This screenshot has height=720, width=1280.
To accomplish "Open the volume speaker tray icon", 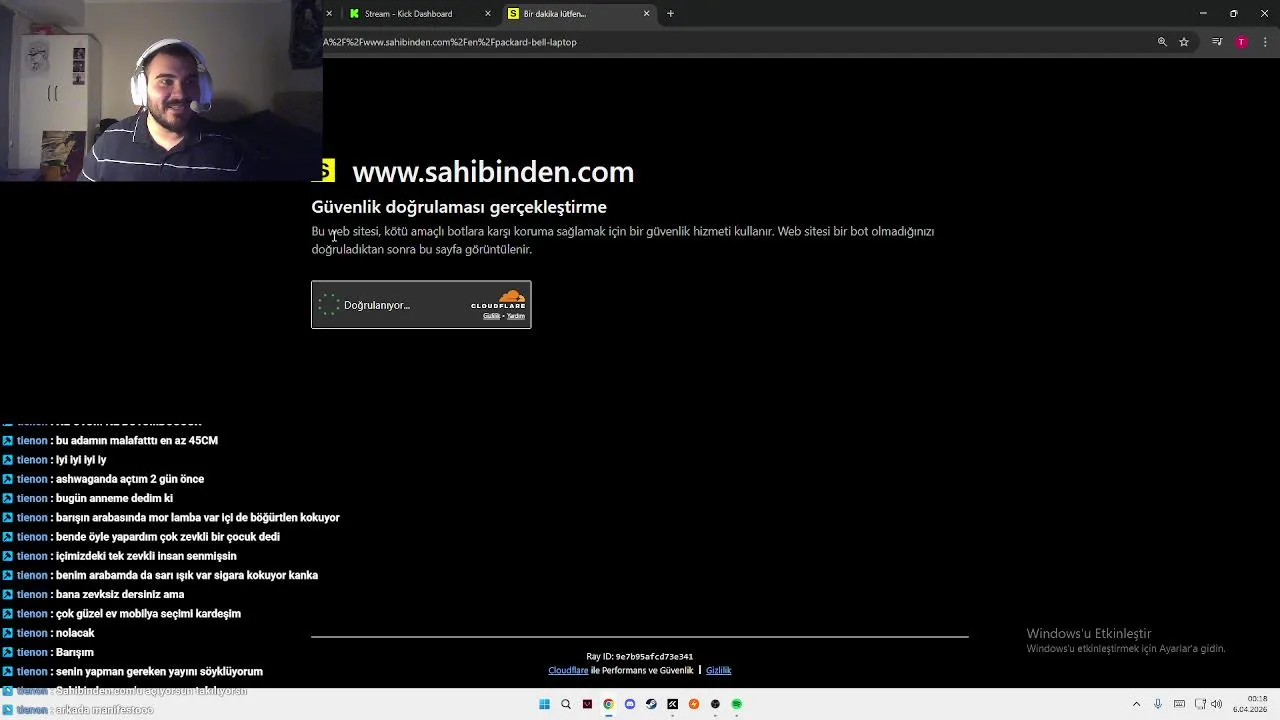I will point(1217,704).
